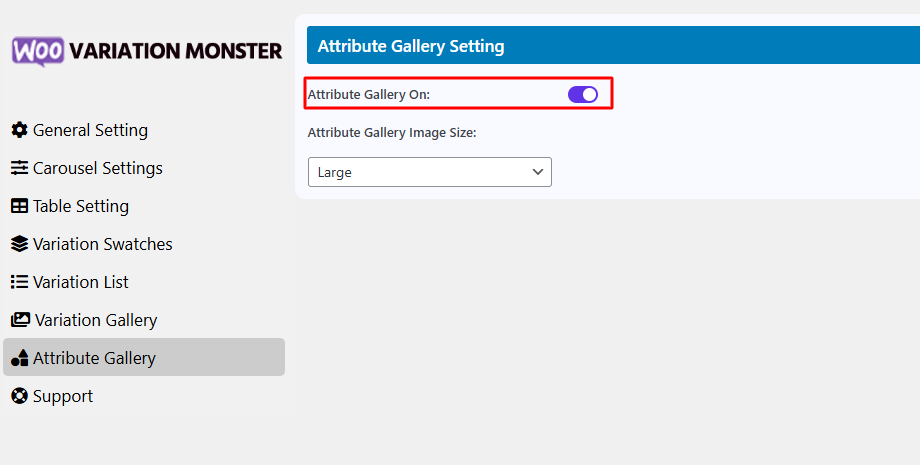Navigate to Variation Gallery settings
The width and height of the screenshot is (920, 465).
(x=95, y=320)
